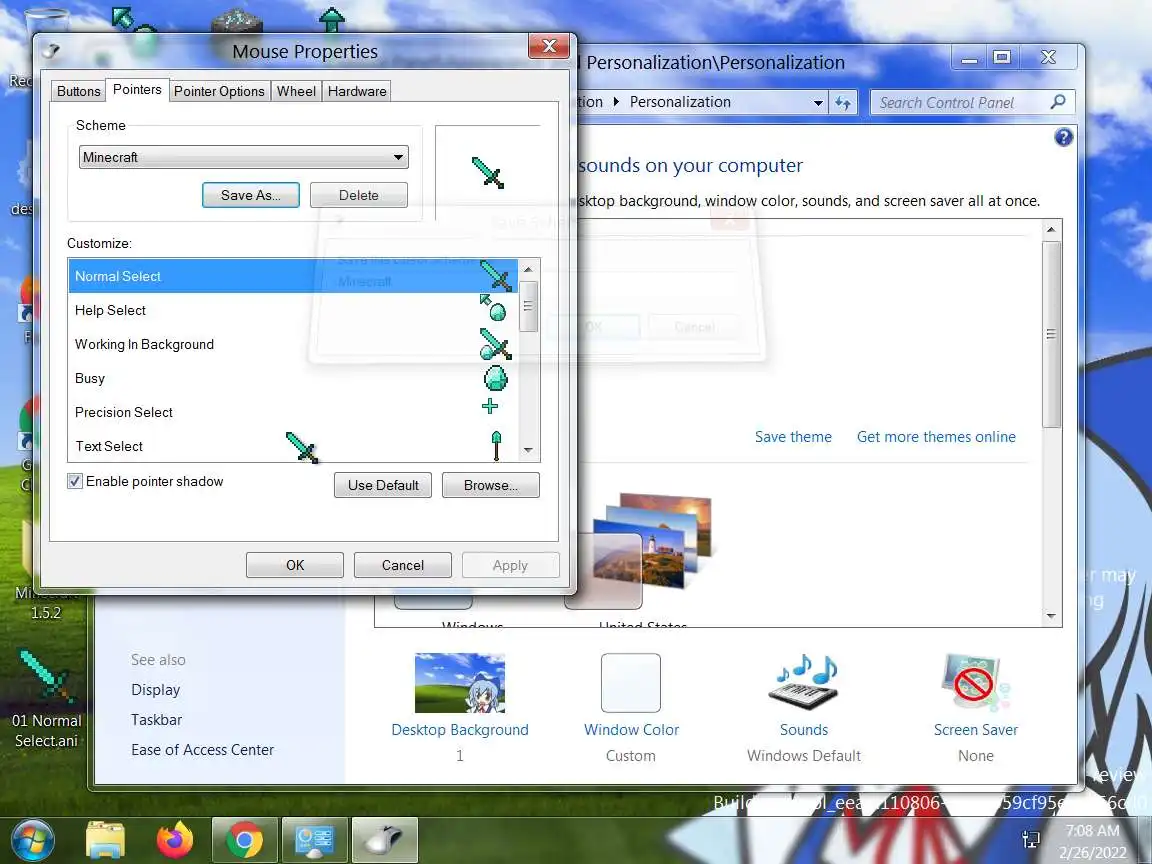Click the refresh icon beside address bar

843,103
